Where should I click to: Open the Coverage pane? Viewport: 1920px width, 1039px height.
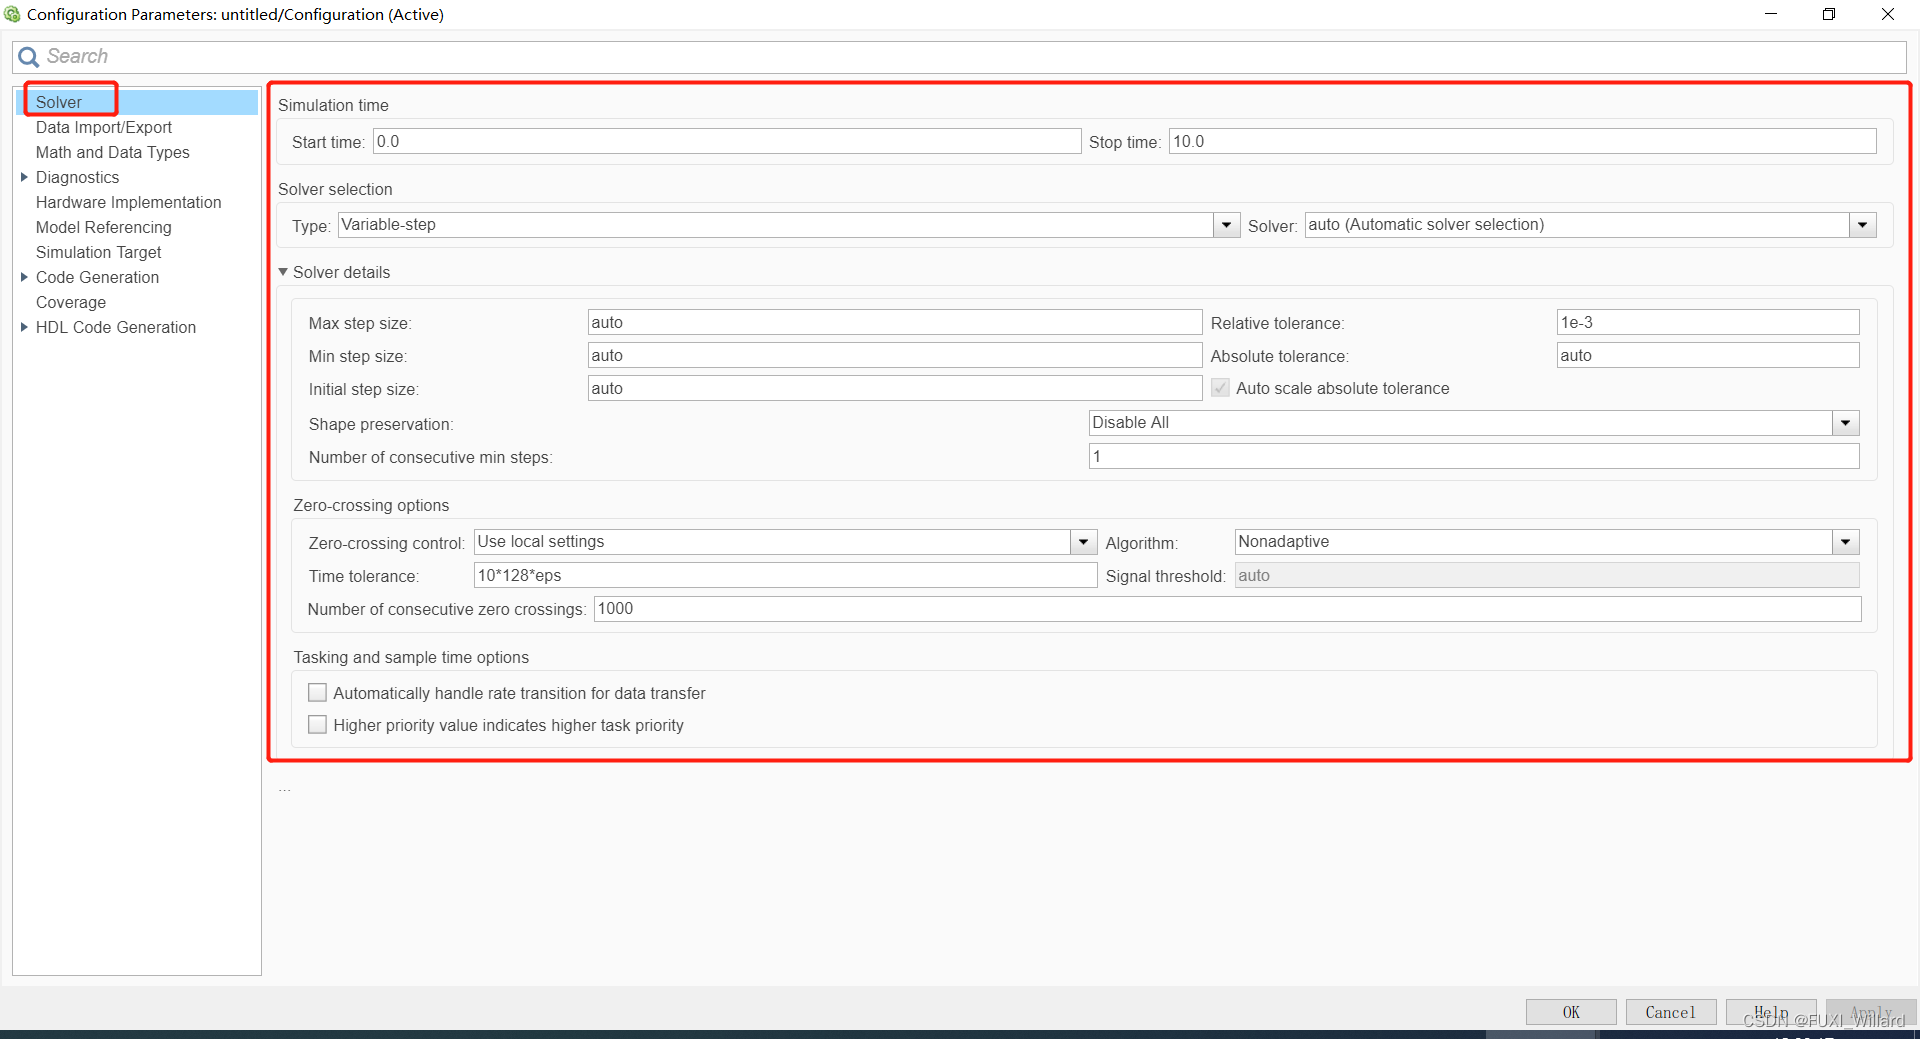(71, 302)
